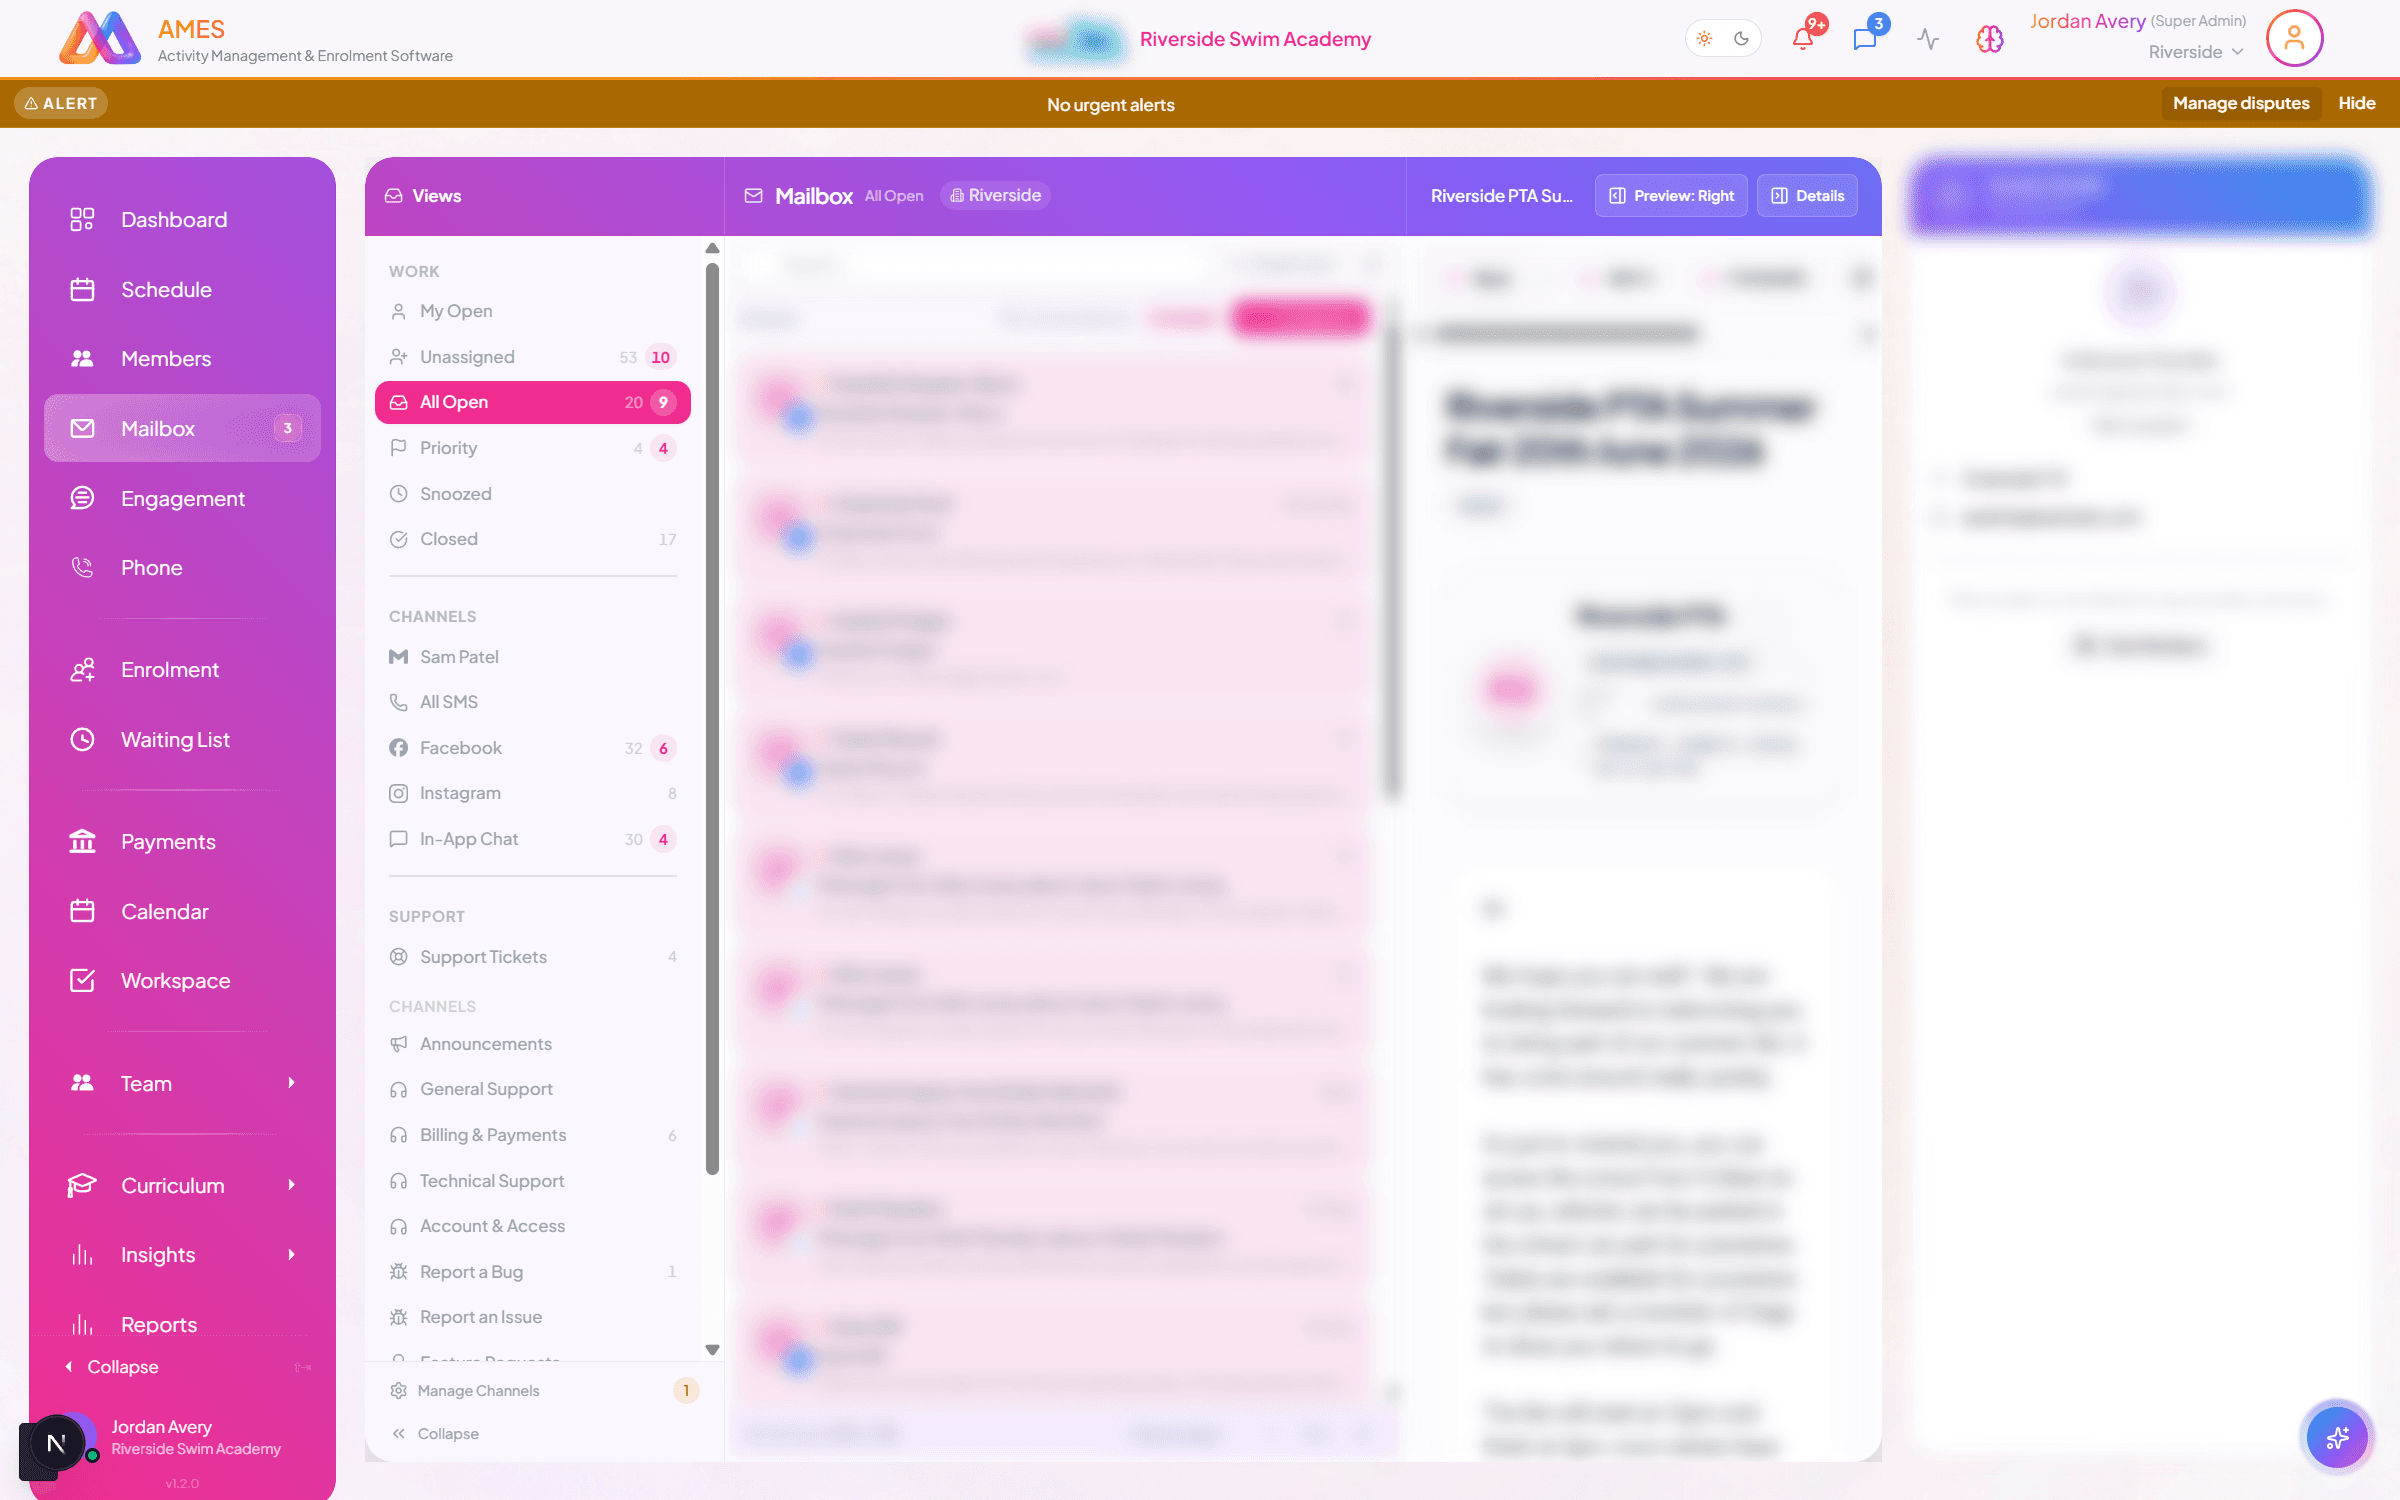Viewport: 2400px width, 1500px height.
Task: Open Dashboard in the sidebar
Action: pyautogui.click(x=182, y=220)
